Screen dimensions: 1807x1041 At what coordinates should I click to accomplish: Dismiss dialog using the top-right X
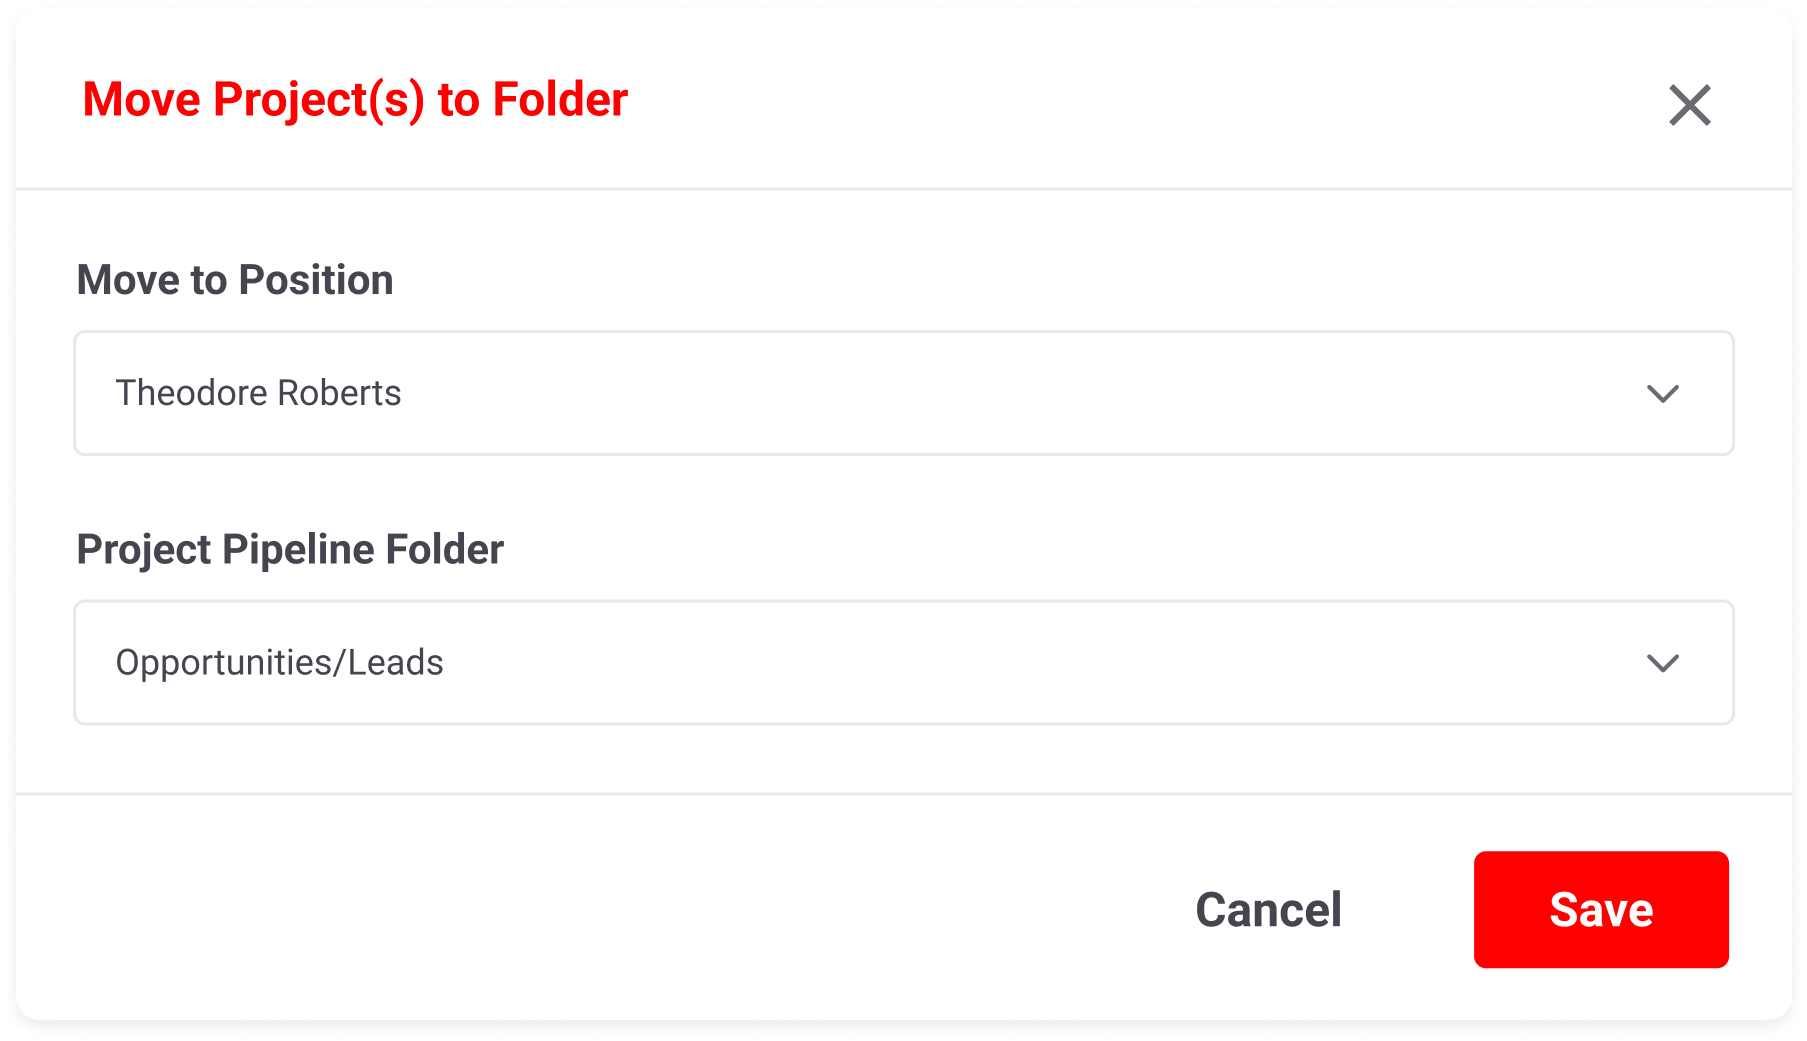tap(1689, 105)
